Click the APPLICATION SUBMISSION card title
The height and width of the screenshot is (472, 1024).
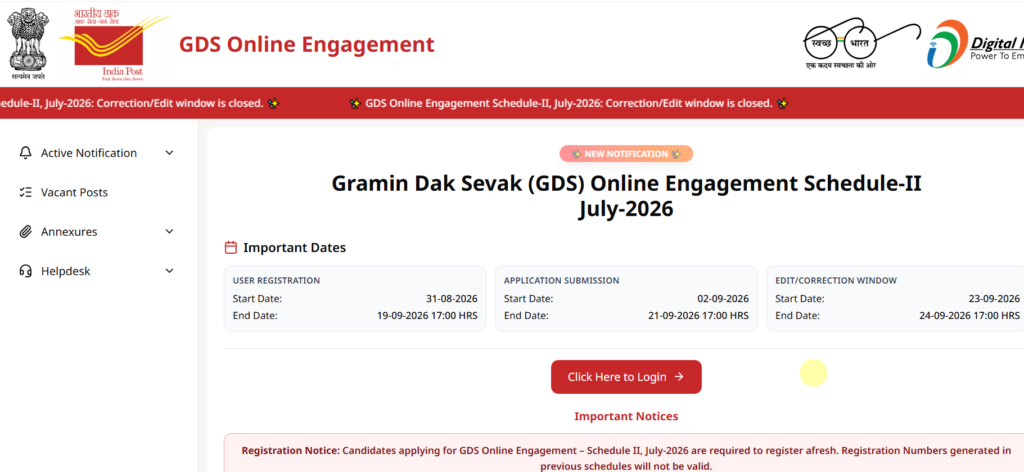[562, 281]
